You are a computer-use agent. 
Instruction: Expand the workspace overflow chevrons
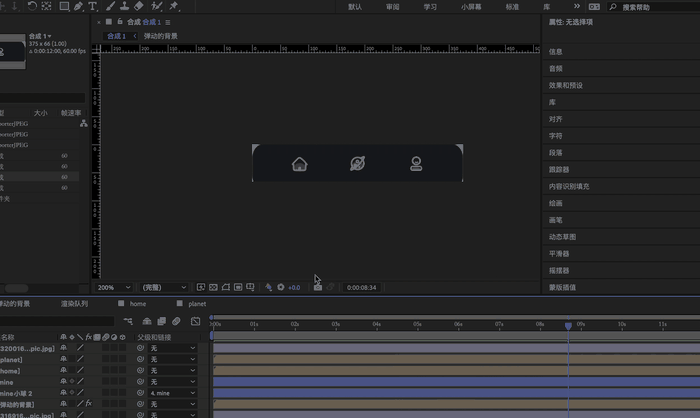click(577, 6)
